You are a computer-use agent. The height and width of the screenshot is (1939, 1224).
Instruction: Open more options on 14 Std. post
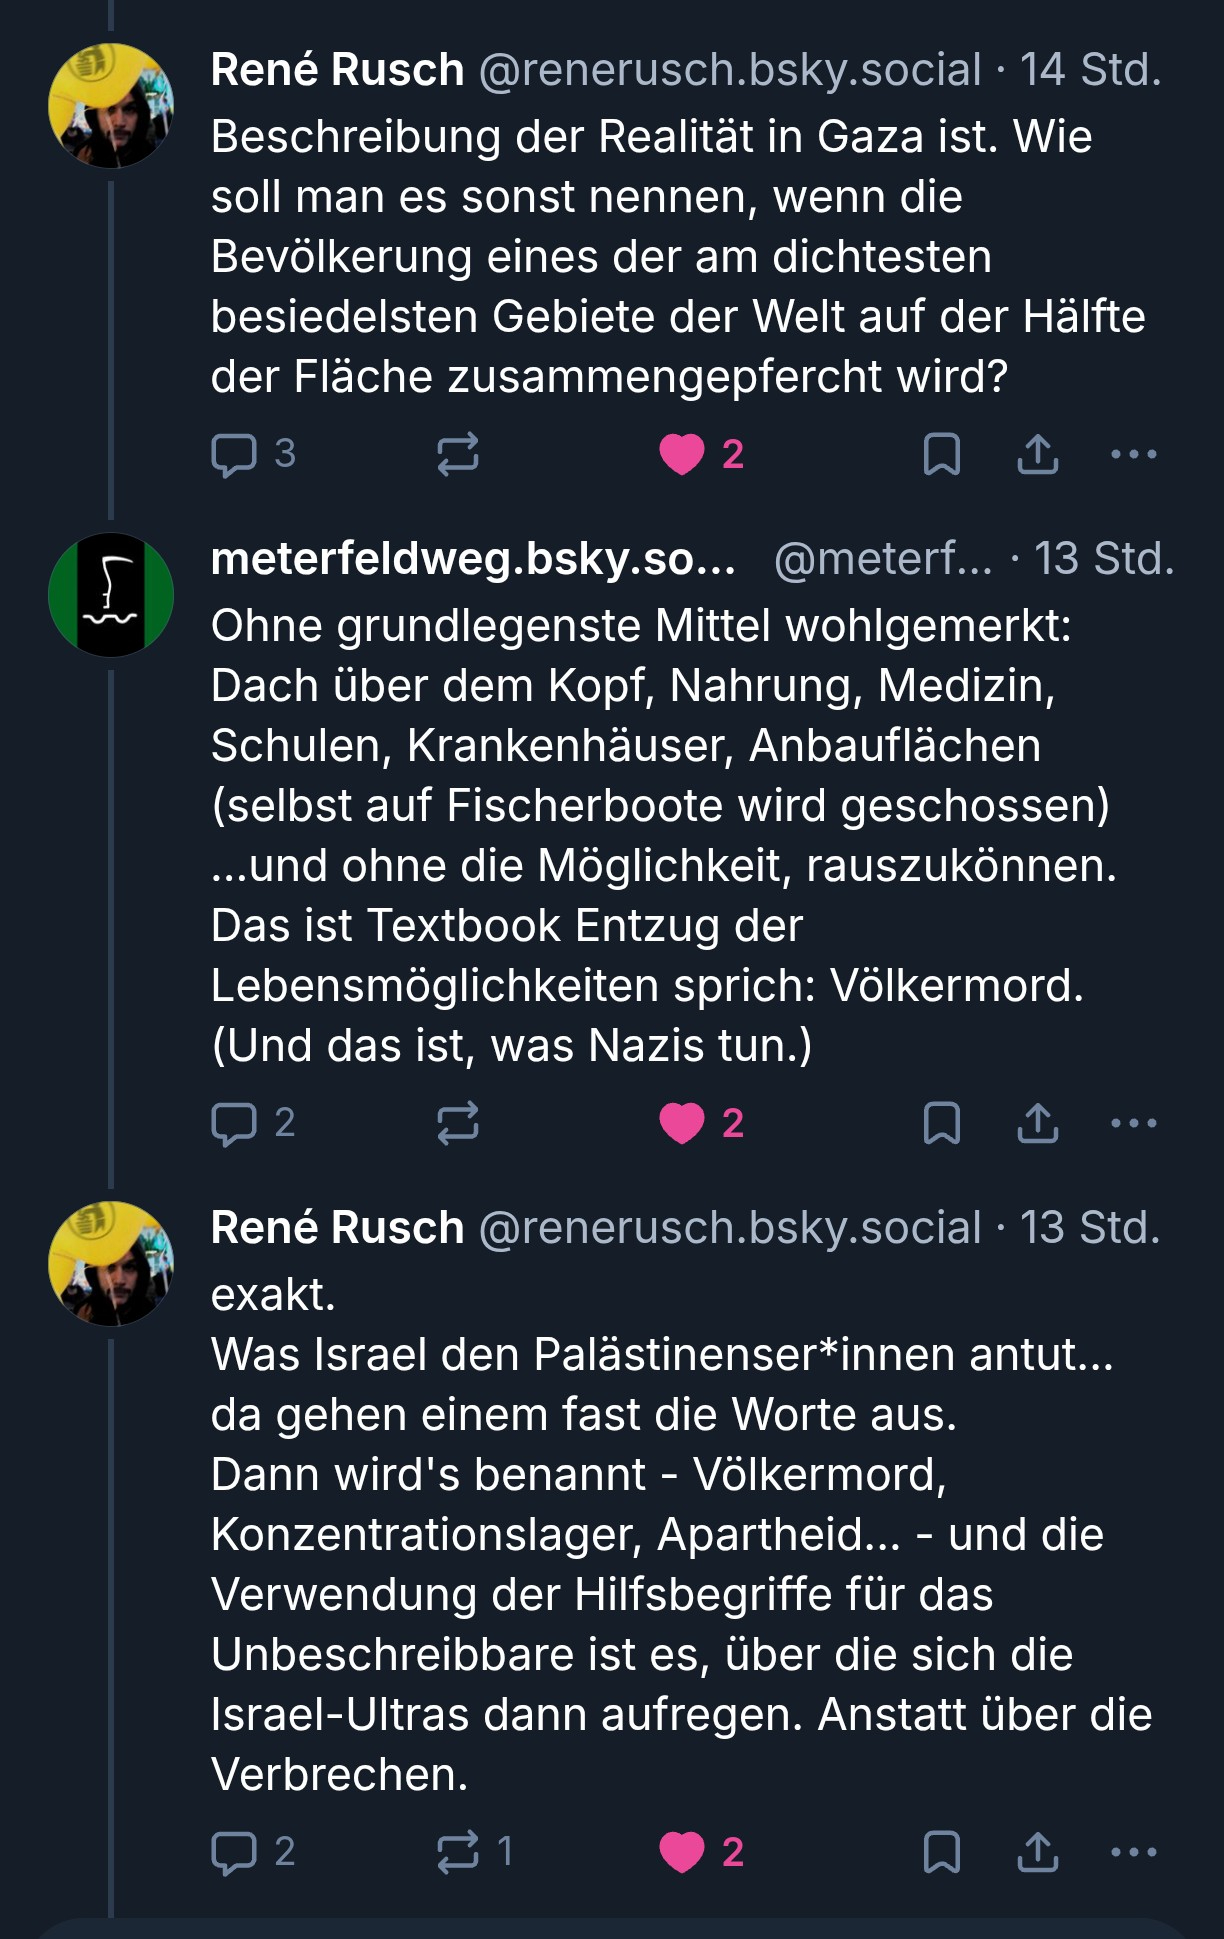point(1134,455)
